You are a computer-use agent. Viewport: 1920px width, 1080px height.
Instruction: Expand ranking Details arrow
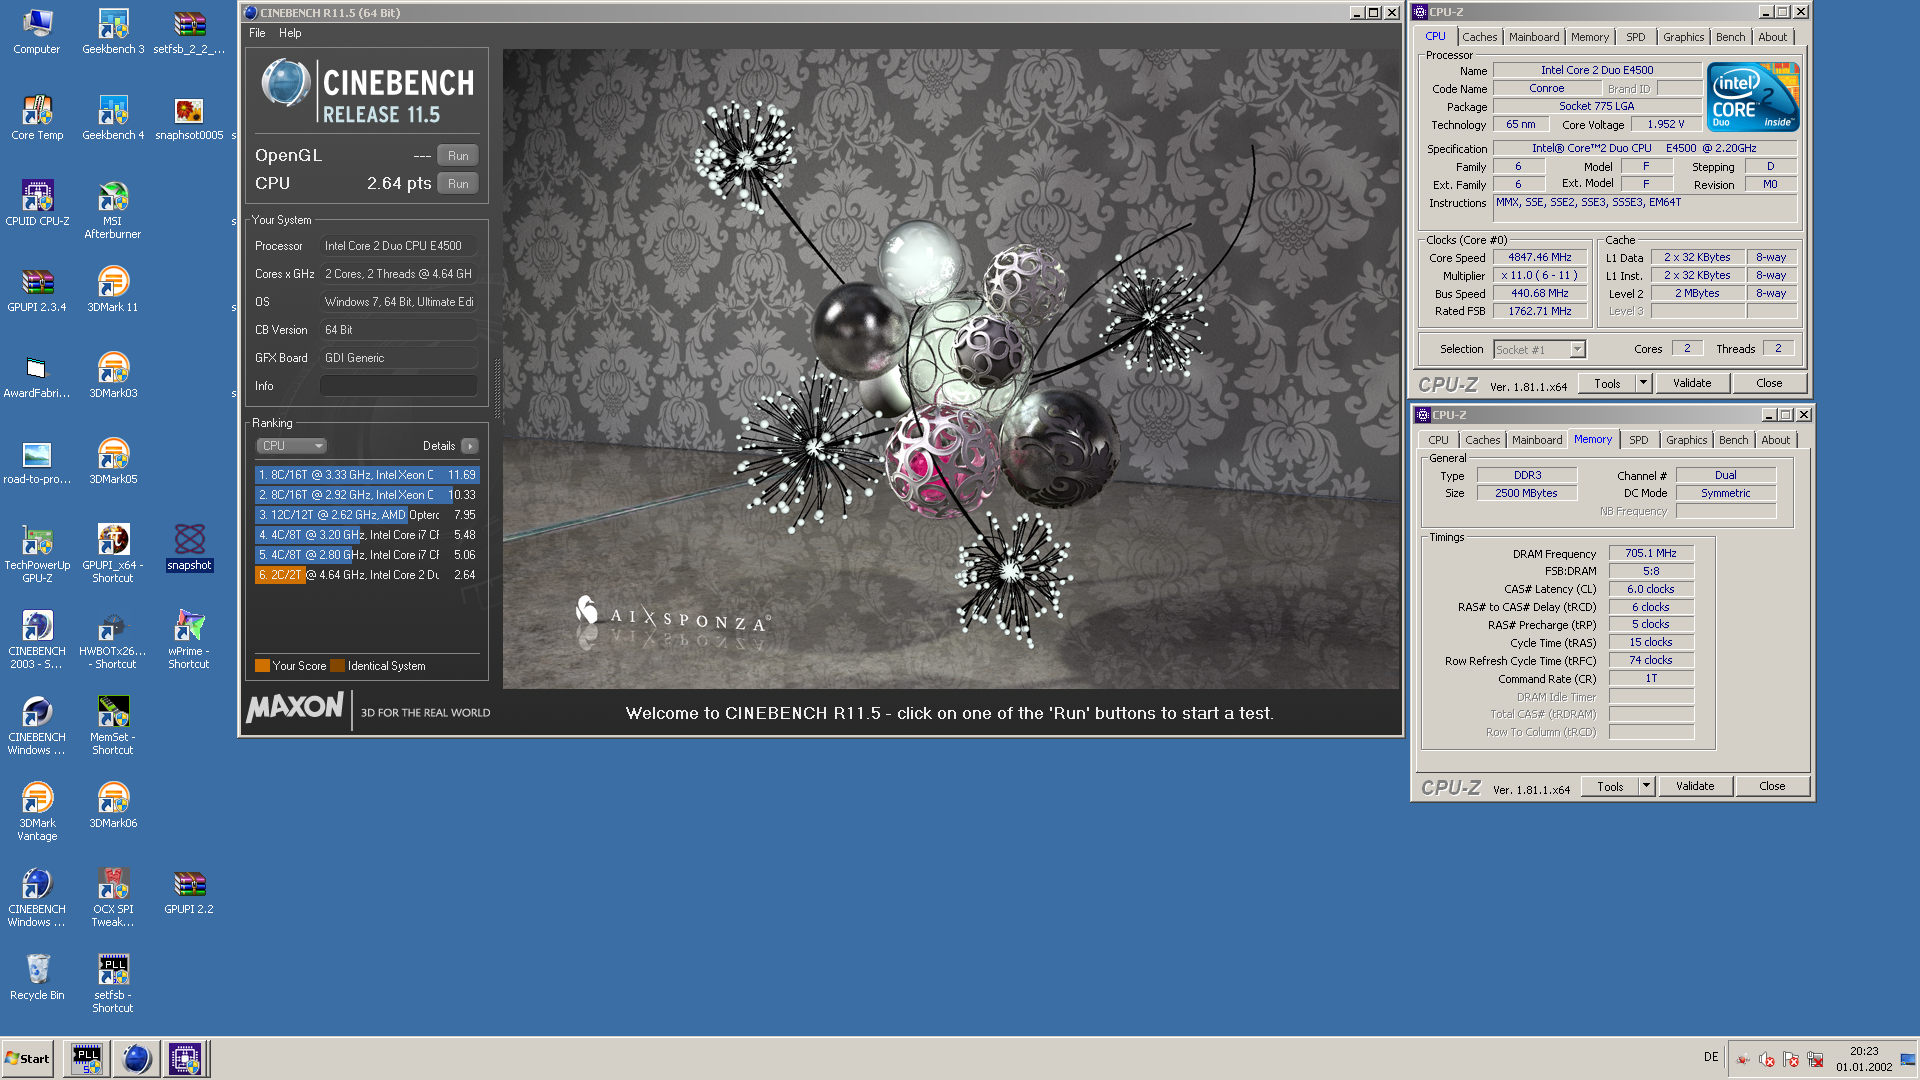click(470, 446)
